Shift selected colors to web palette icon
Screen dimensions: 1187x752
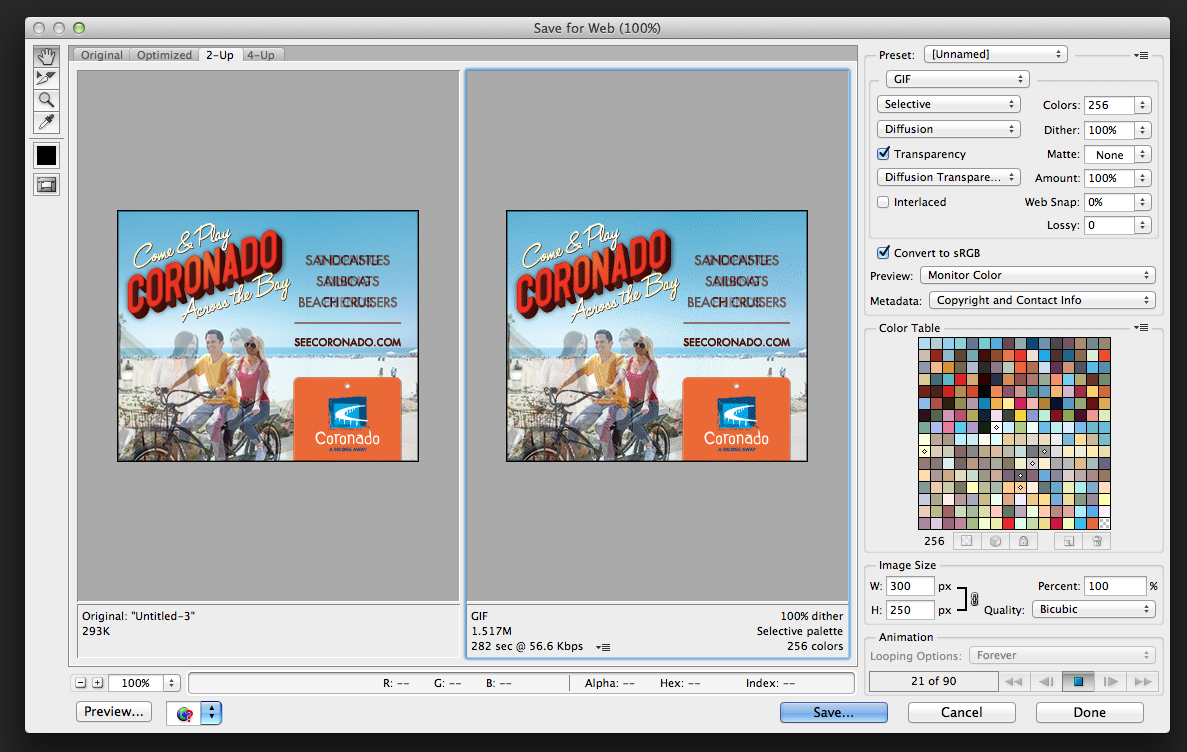995,541
